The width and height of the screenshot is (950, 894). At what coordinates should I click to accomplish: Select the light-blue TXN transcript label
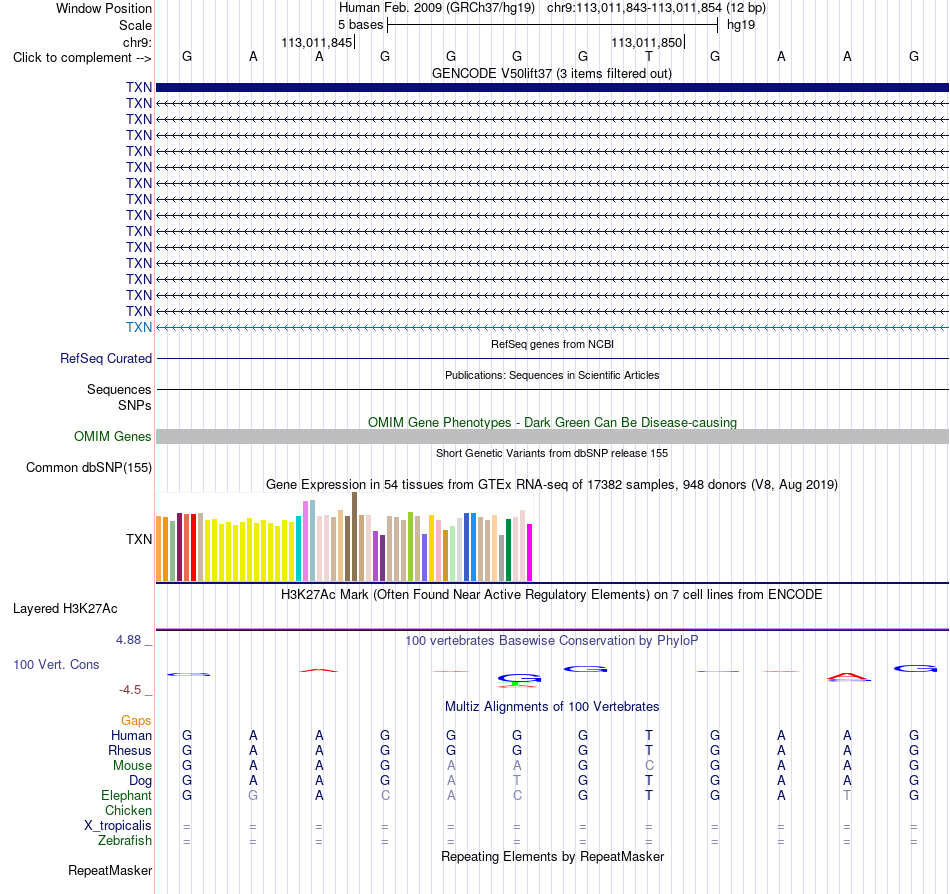coord(139,327)
